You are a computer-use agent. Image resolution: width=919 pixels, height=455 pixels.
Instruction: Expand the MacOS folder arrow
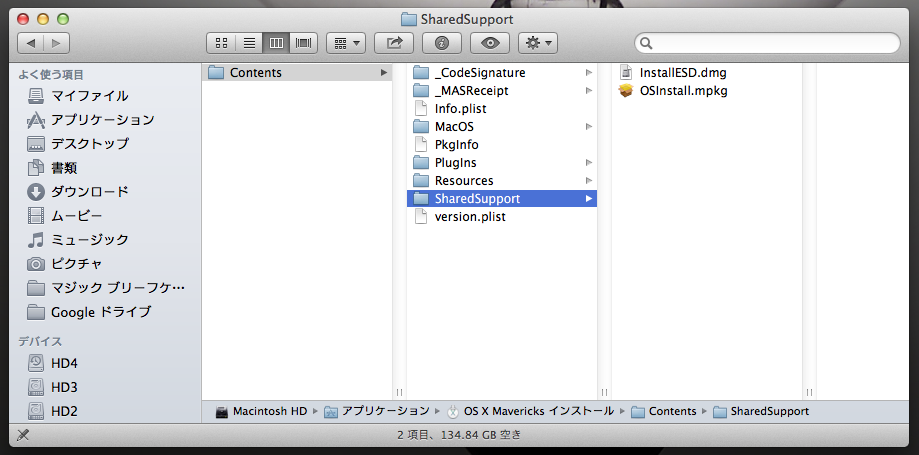point(588,127)
